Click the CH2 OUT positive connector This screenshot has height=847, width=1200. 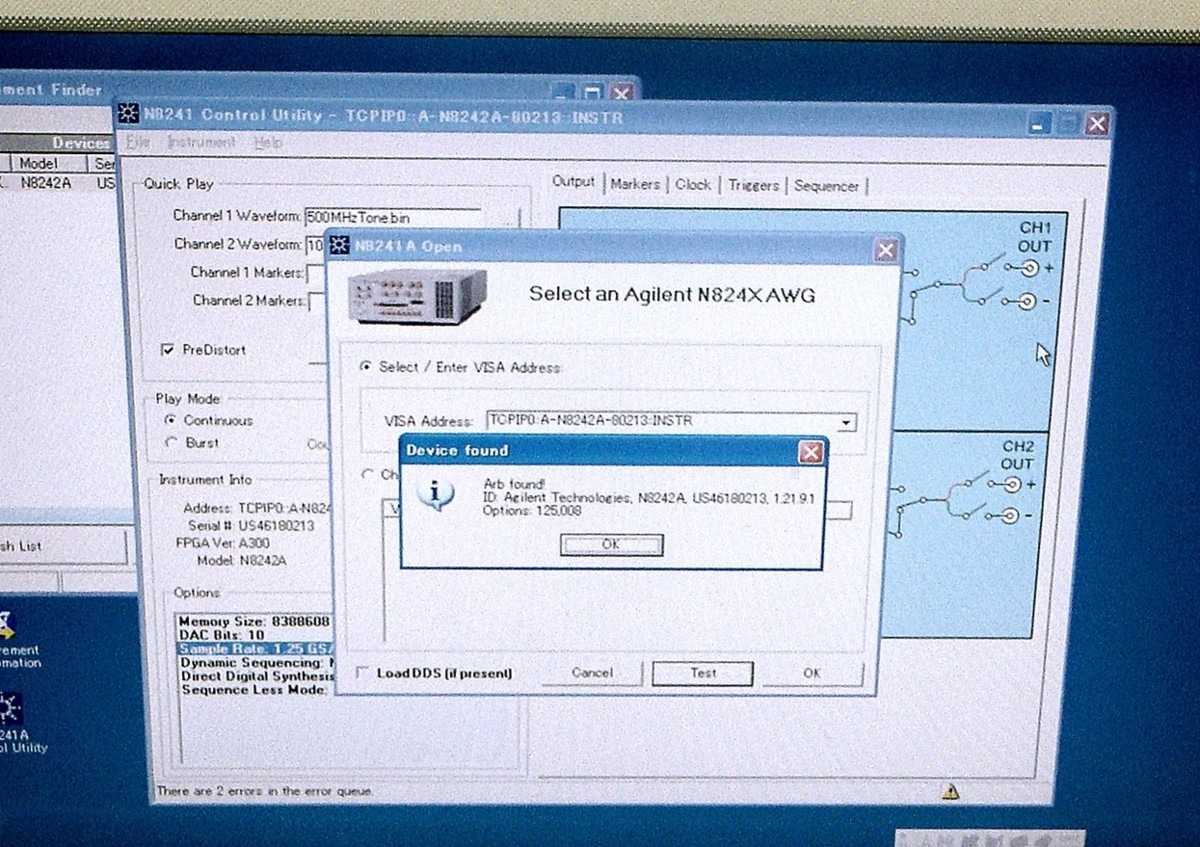point(1012,484)
